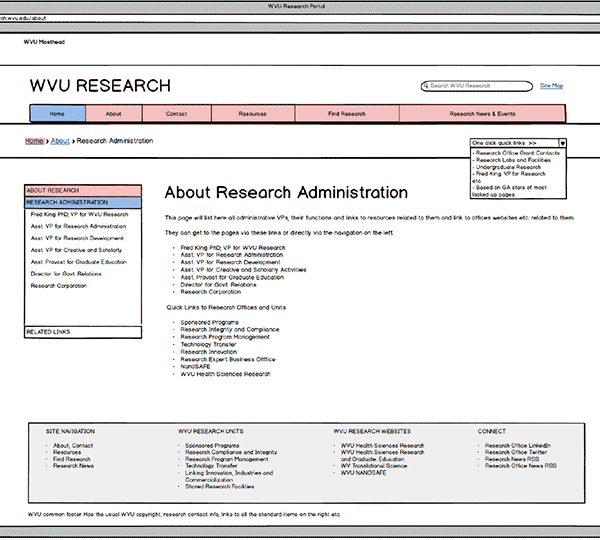This screenshot has width=600, height=540.
Task: Select the Contact navigation tab
Action: point(176,114)
